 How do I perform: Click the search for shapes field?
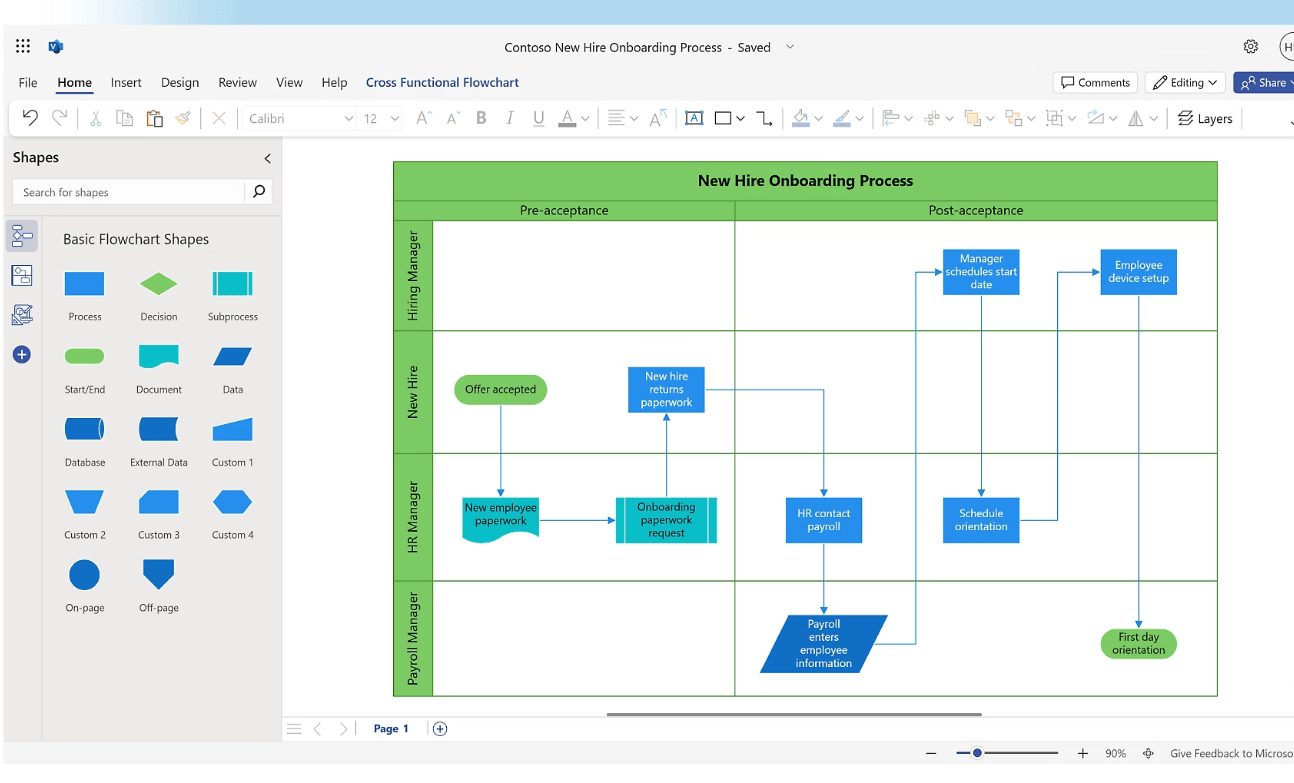130,191
